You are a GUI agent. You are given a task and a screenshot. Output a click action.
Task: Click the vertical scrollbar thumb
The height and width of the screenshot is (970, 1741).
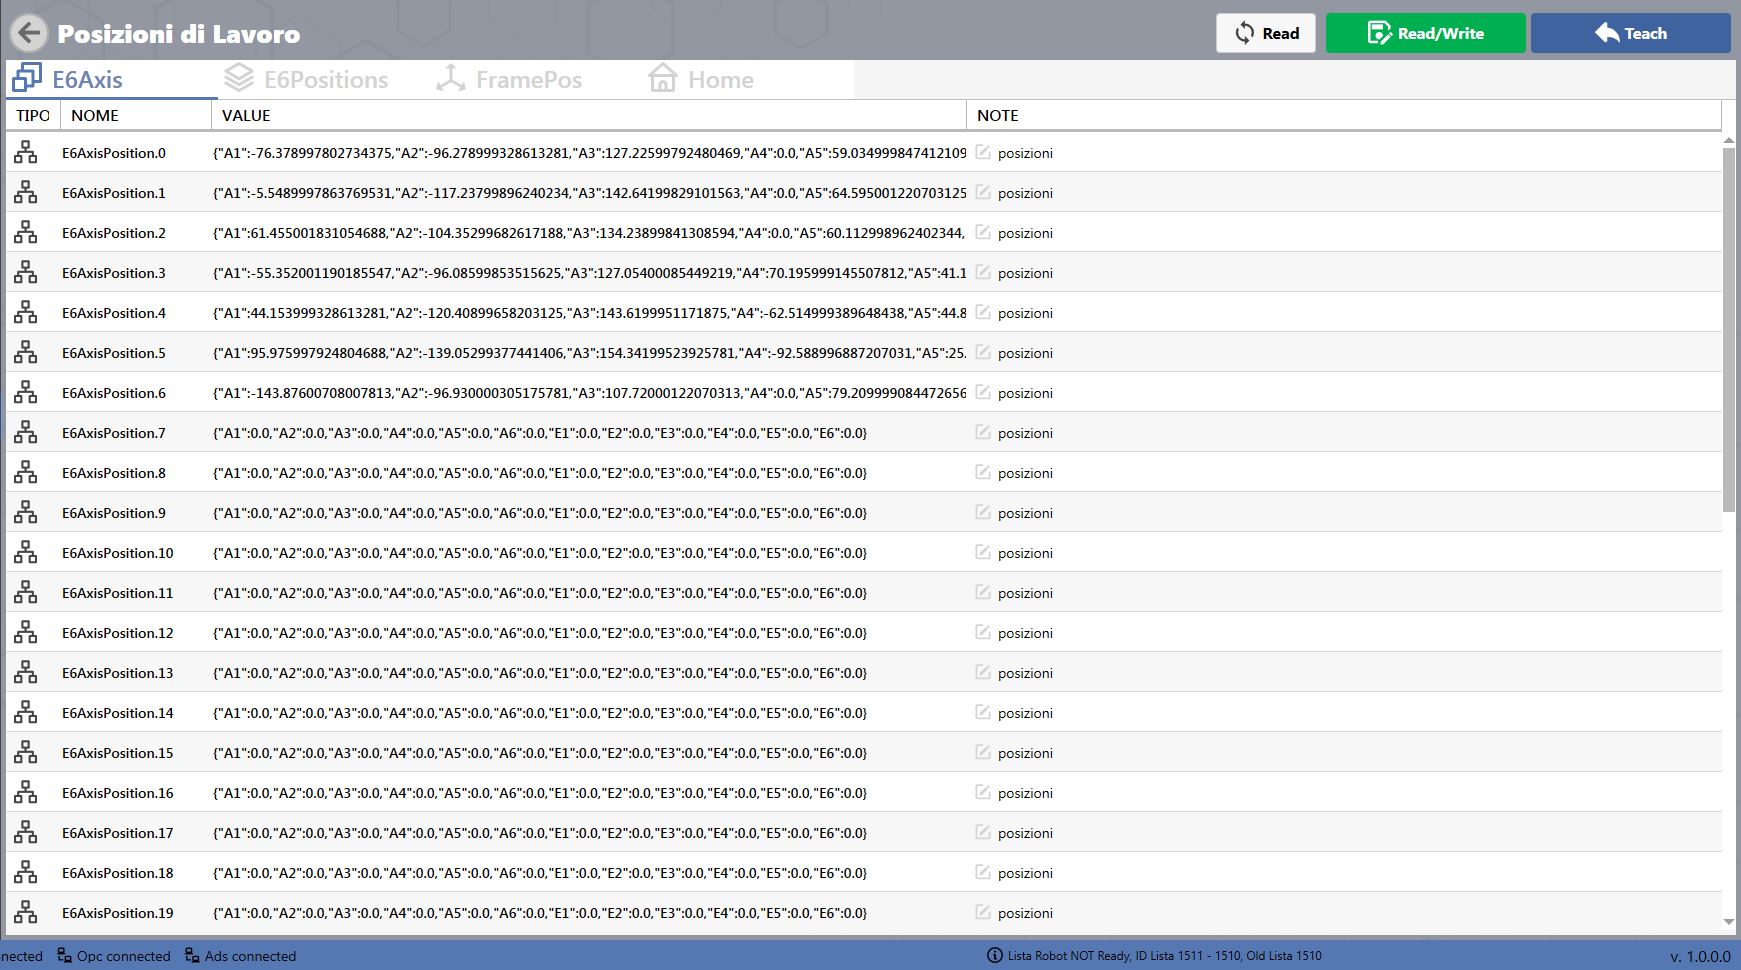tap(1729, 330)
